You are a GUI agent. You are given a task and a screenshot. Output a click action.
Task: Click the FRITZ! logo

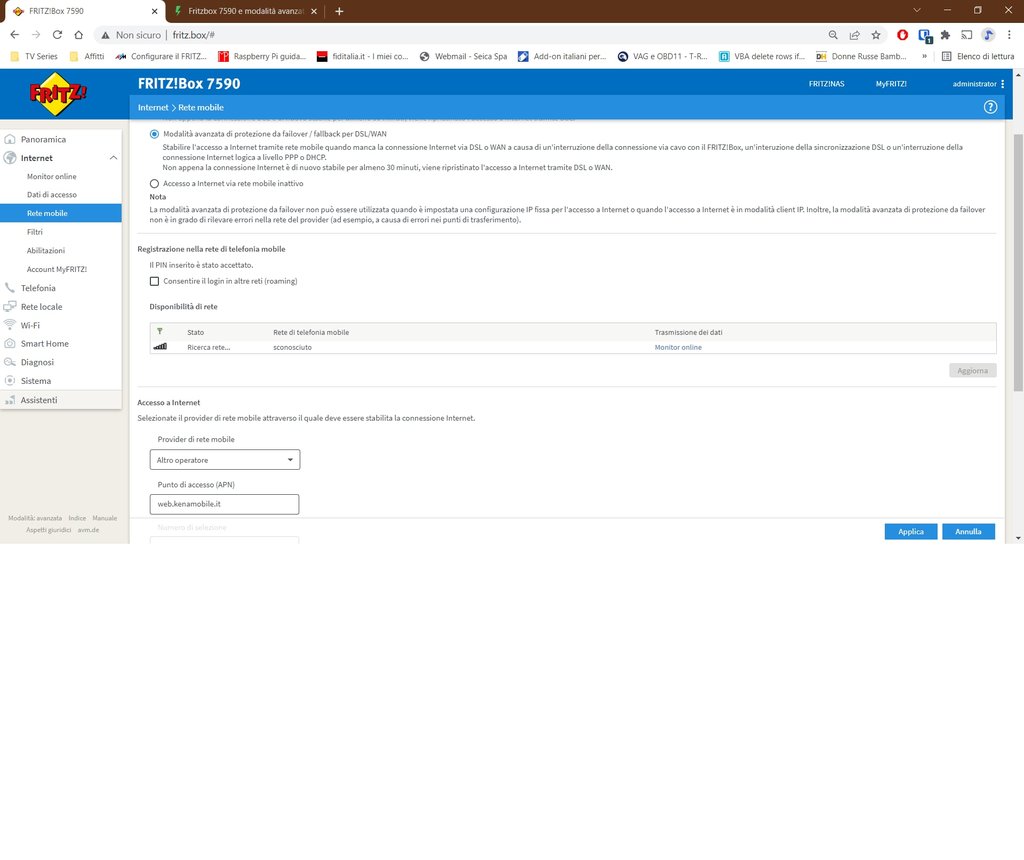[x=57, y=94]
